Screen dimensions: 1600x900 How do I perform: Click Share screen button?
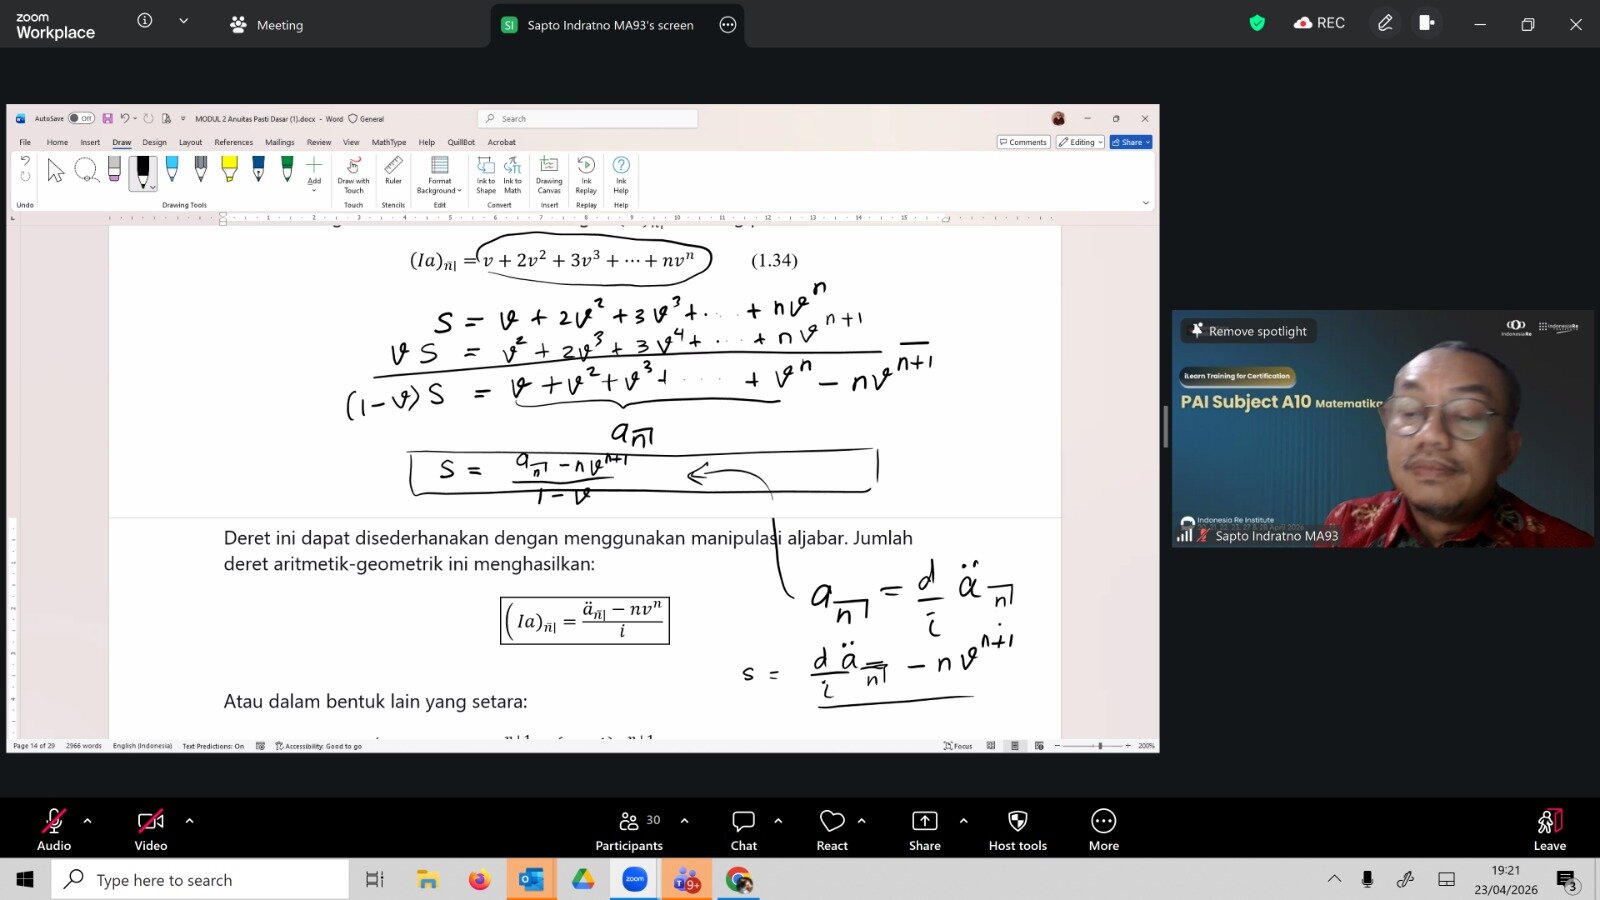[925, 829]
